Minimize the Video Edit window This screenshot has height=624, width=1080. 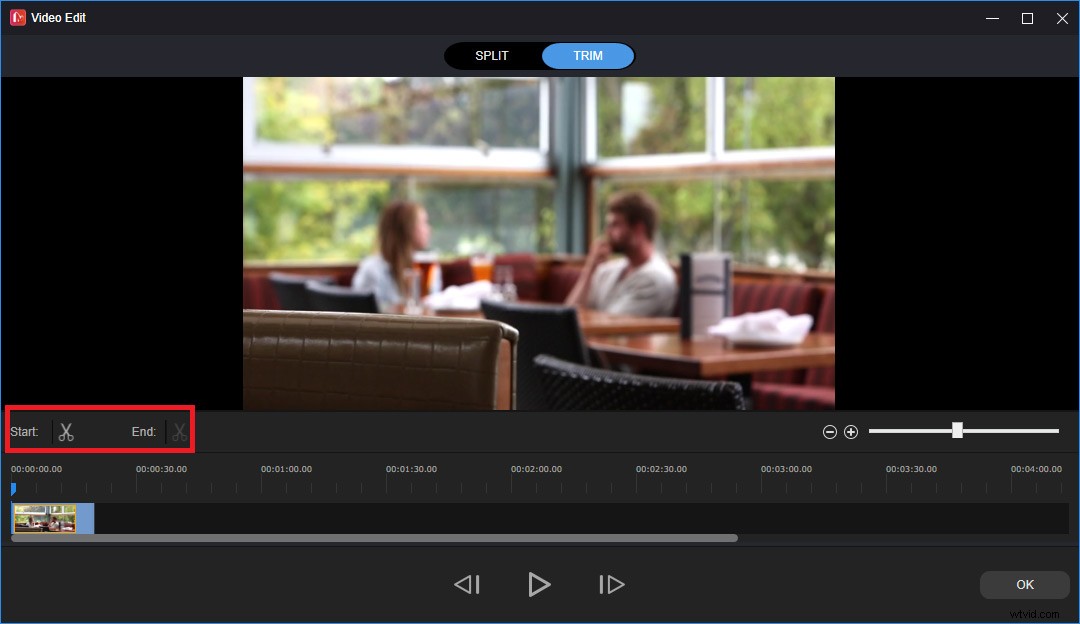click(991, 17)
